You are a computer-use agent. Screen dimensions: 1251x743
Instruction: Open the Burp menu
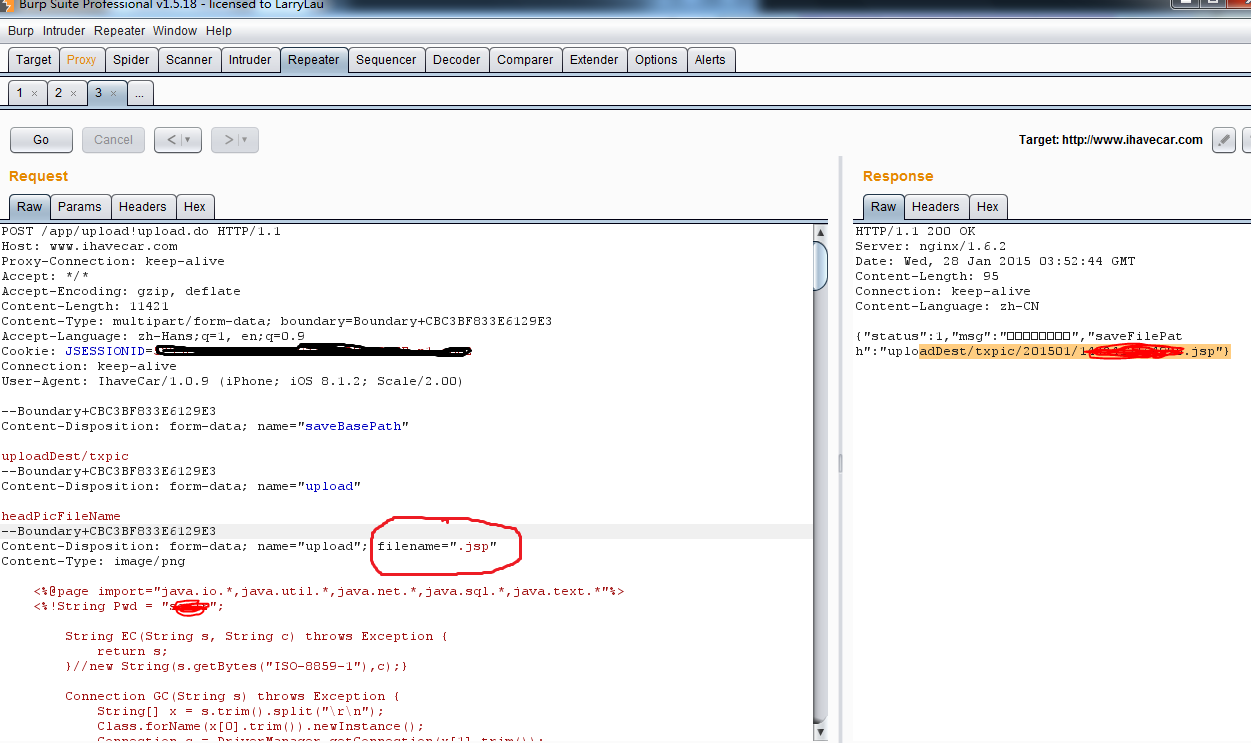click(21, 31)
